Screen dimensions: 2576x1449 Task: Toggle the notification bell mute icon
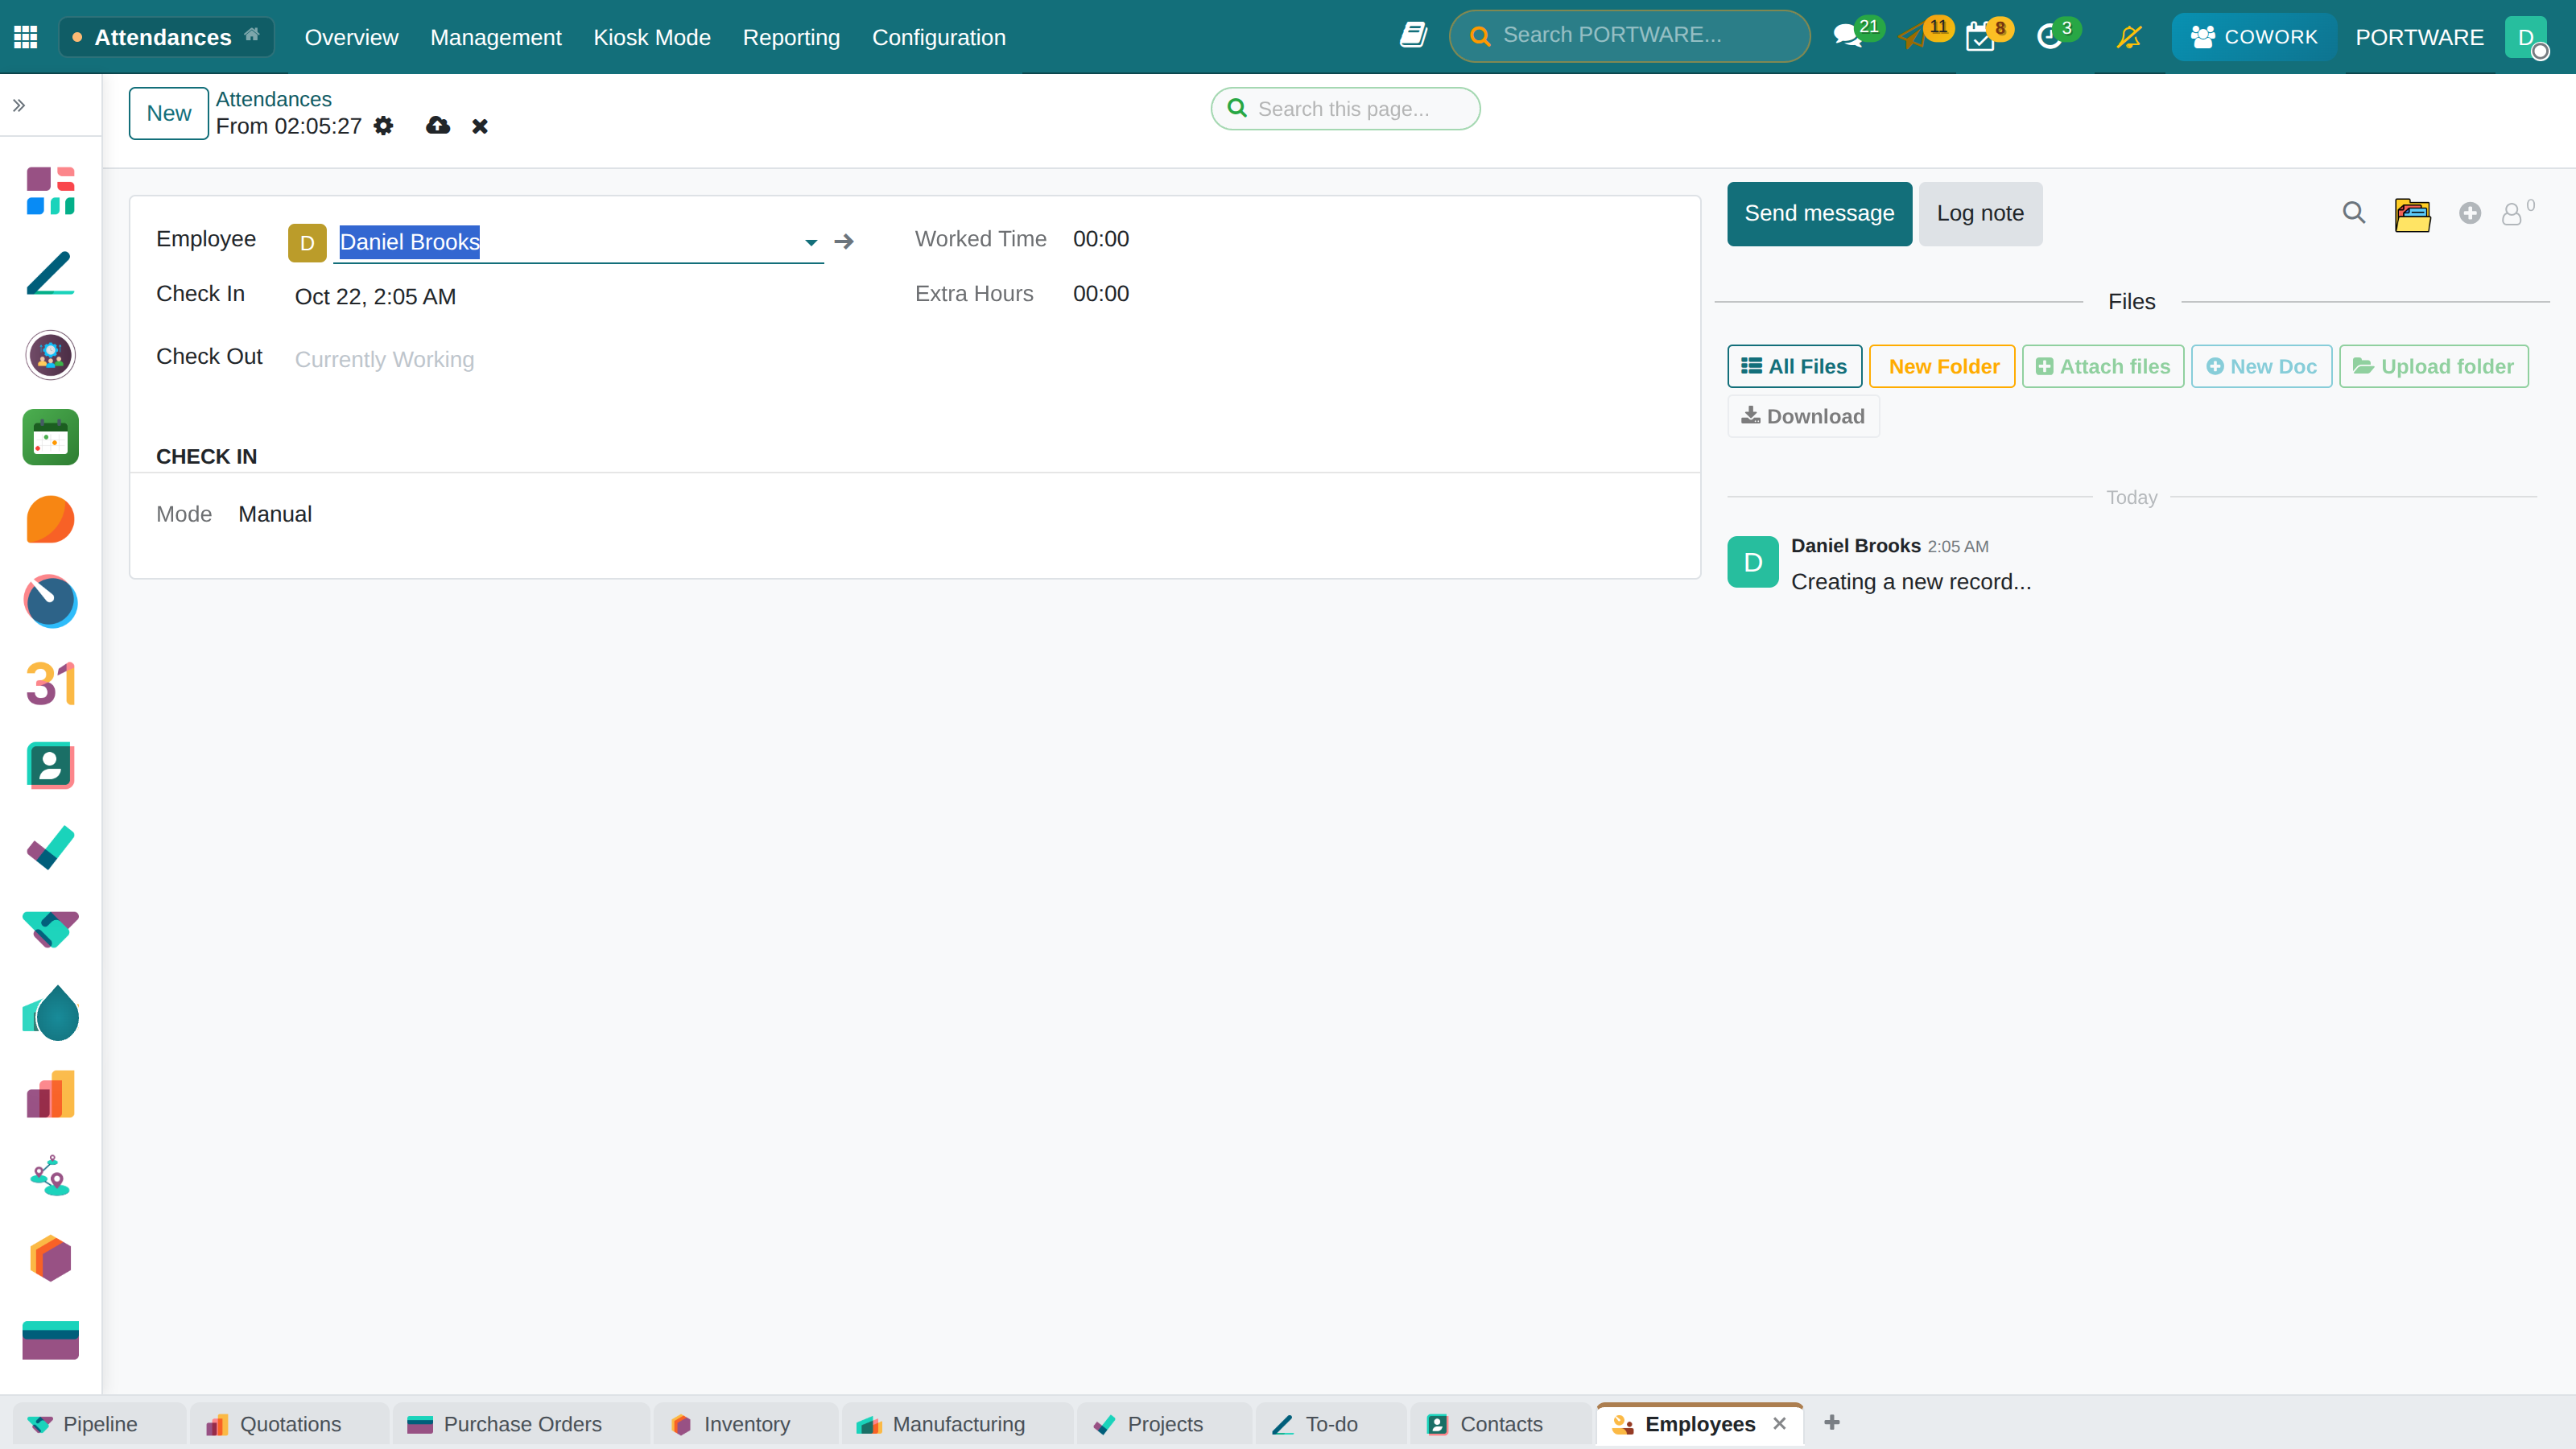[2129, 37]
